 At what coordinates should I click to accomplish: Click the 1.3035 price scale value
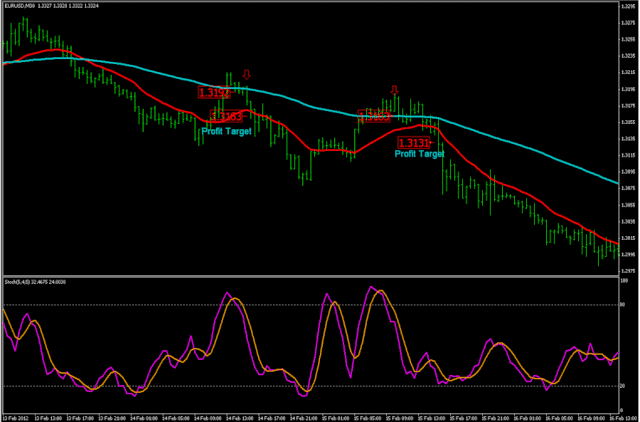click(x=627, y=222)
